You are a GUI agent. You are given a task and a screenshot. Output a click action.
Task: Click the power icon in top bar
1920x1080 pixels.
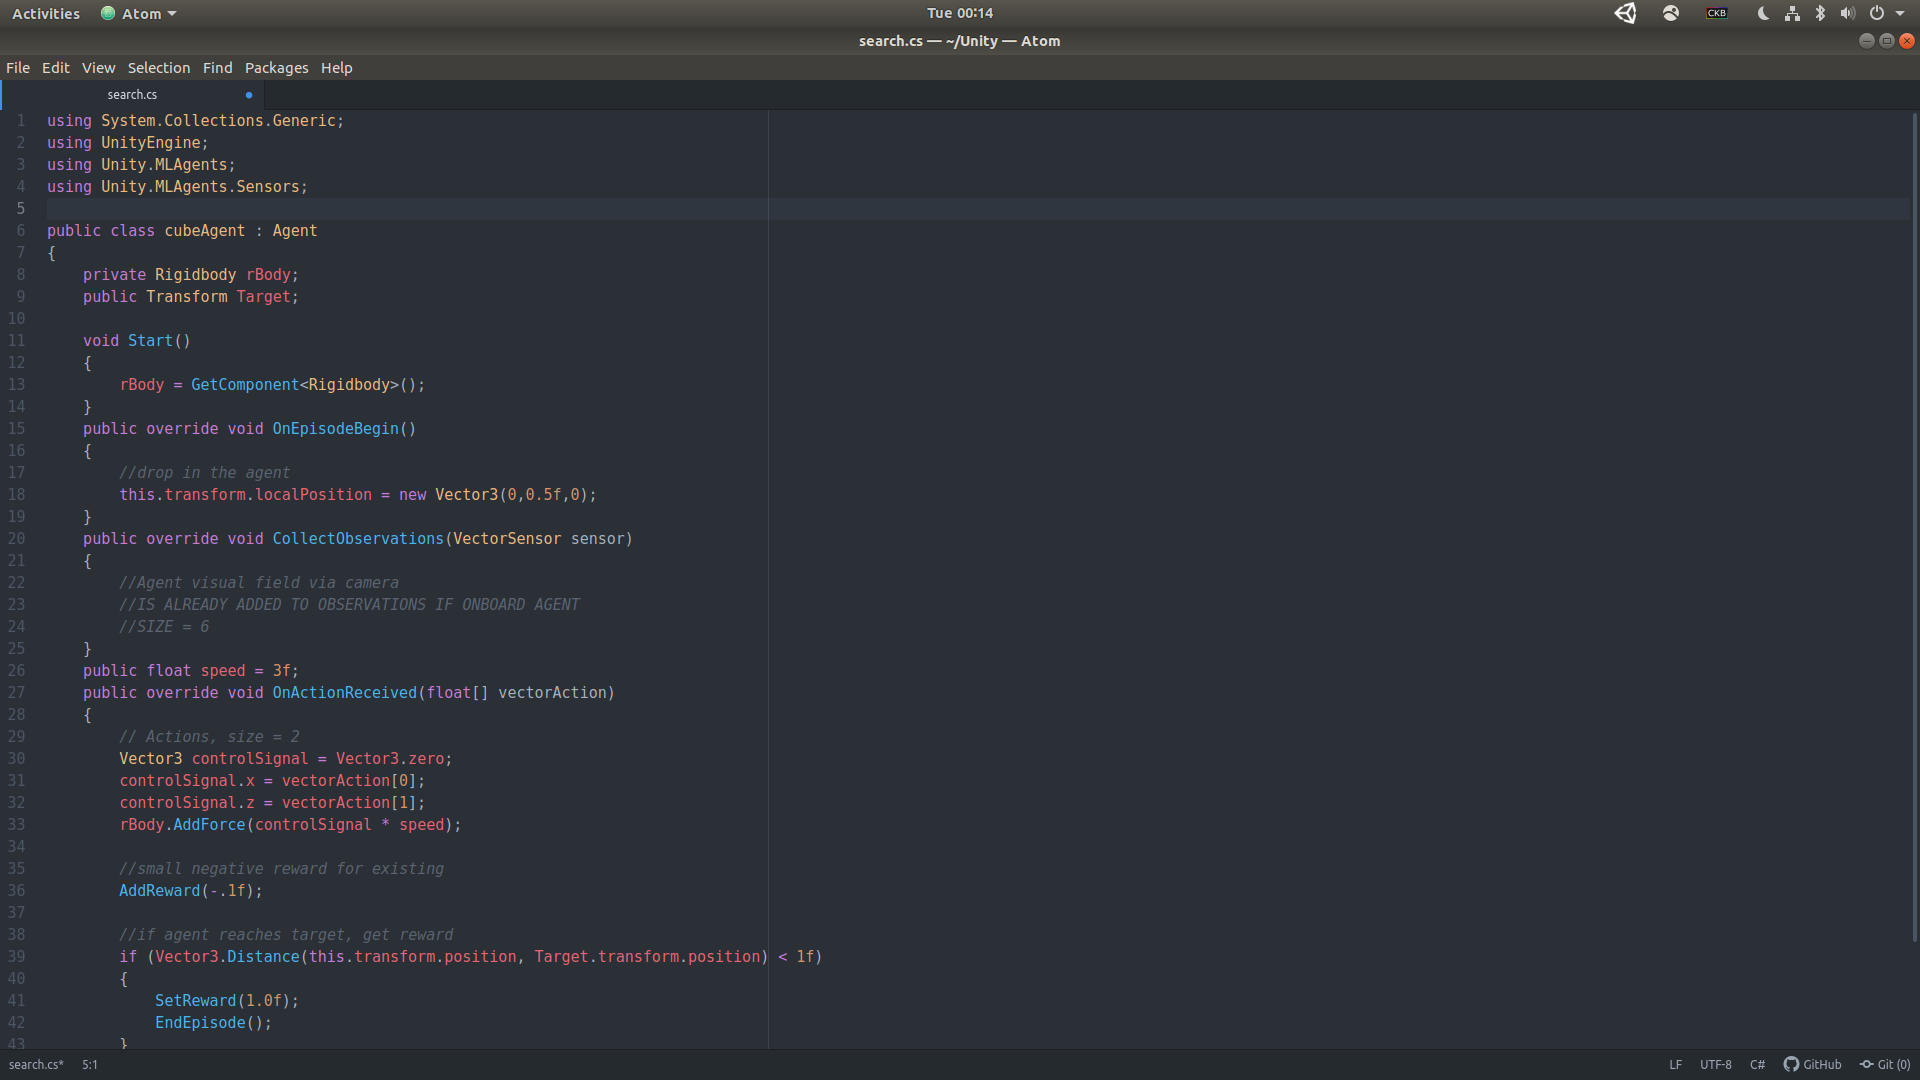(1877, 13)
